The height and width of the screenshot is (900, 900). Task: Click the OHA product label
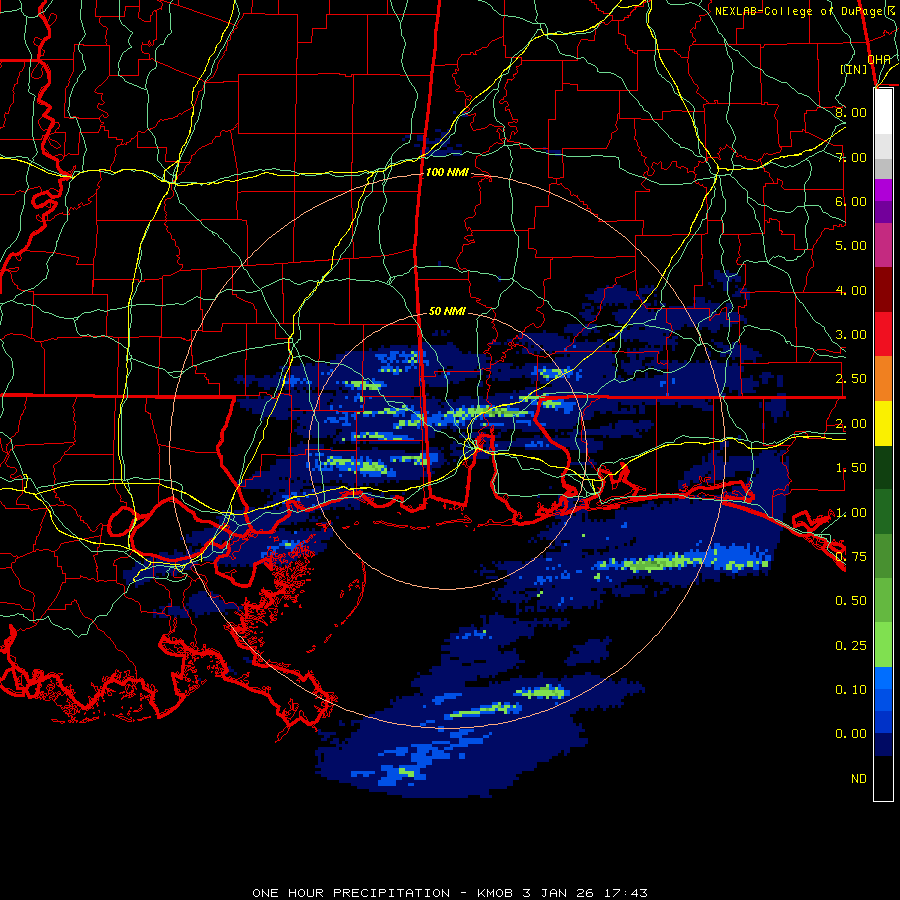[879, 59]
